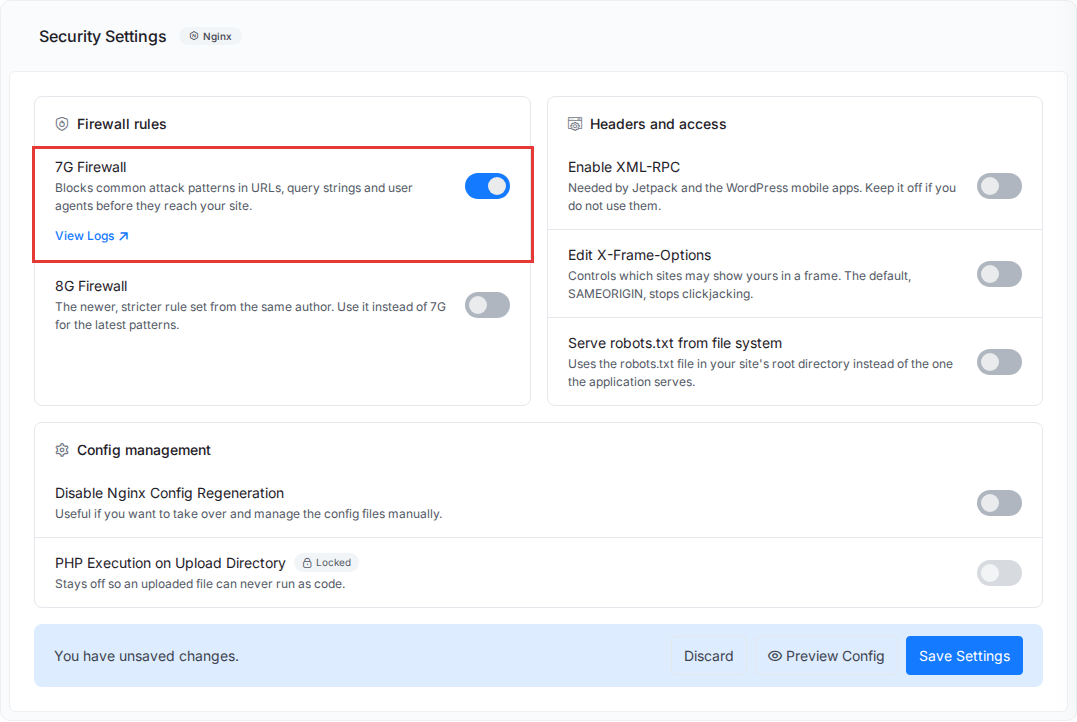Click the Save Settings button
The width and height of the screenshot is (1077, 722).
[x=964, y=657]
